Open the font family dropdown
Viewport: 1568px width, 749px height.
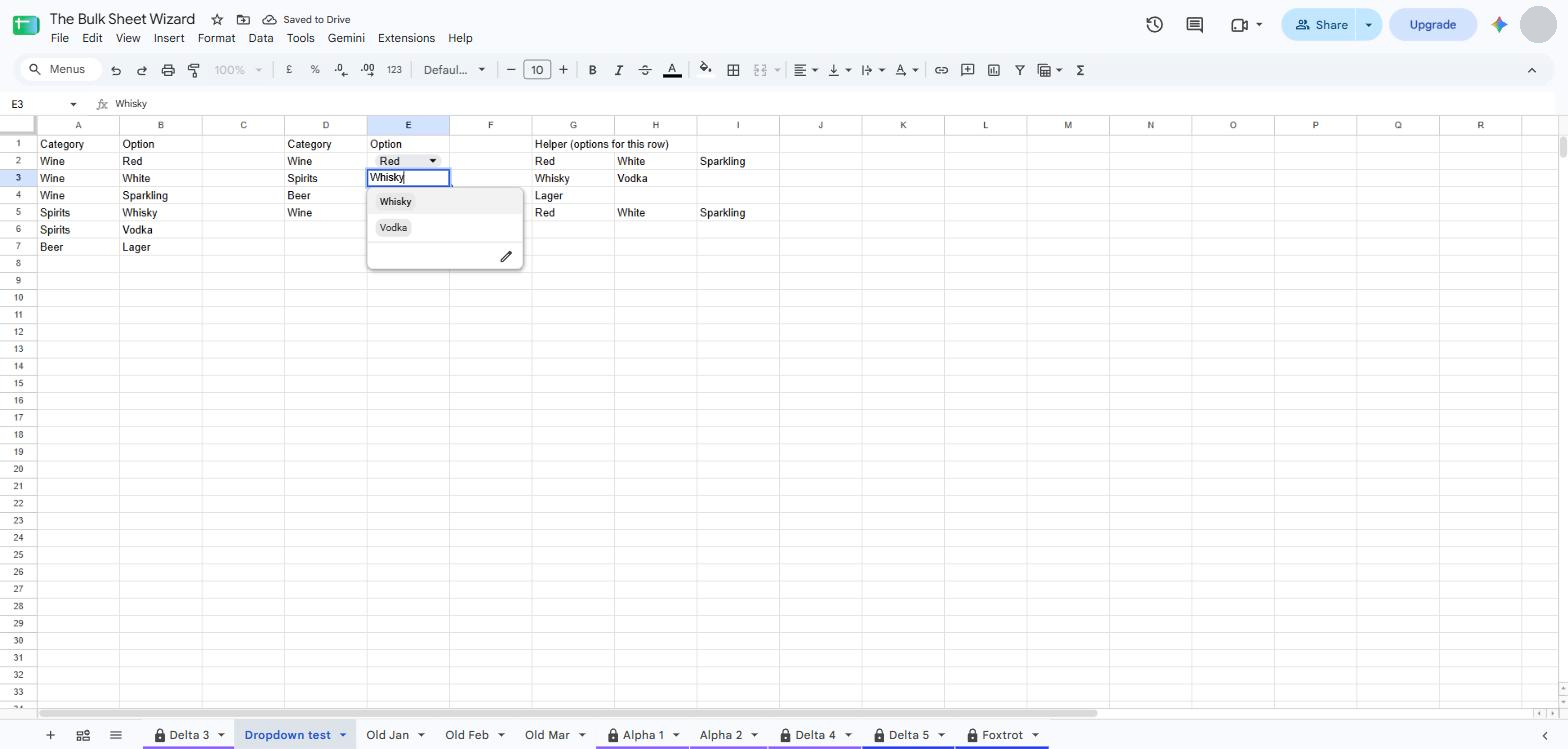tap(454, 70)
